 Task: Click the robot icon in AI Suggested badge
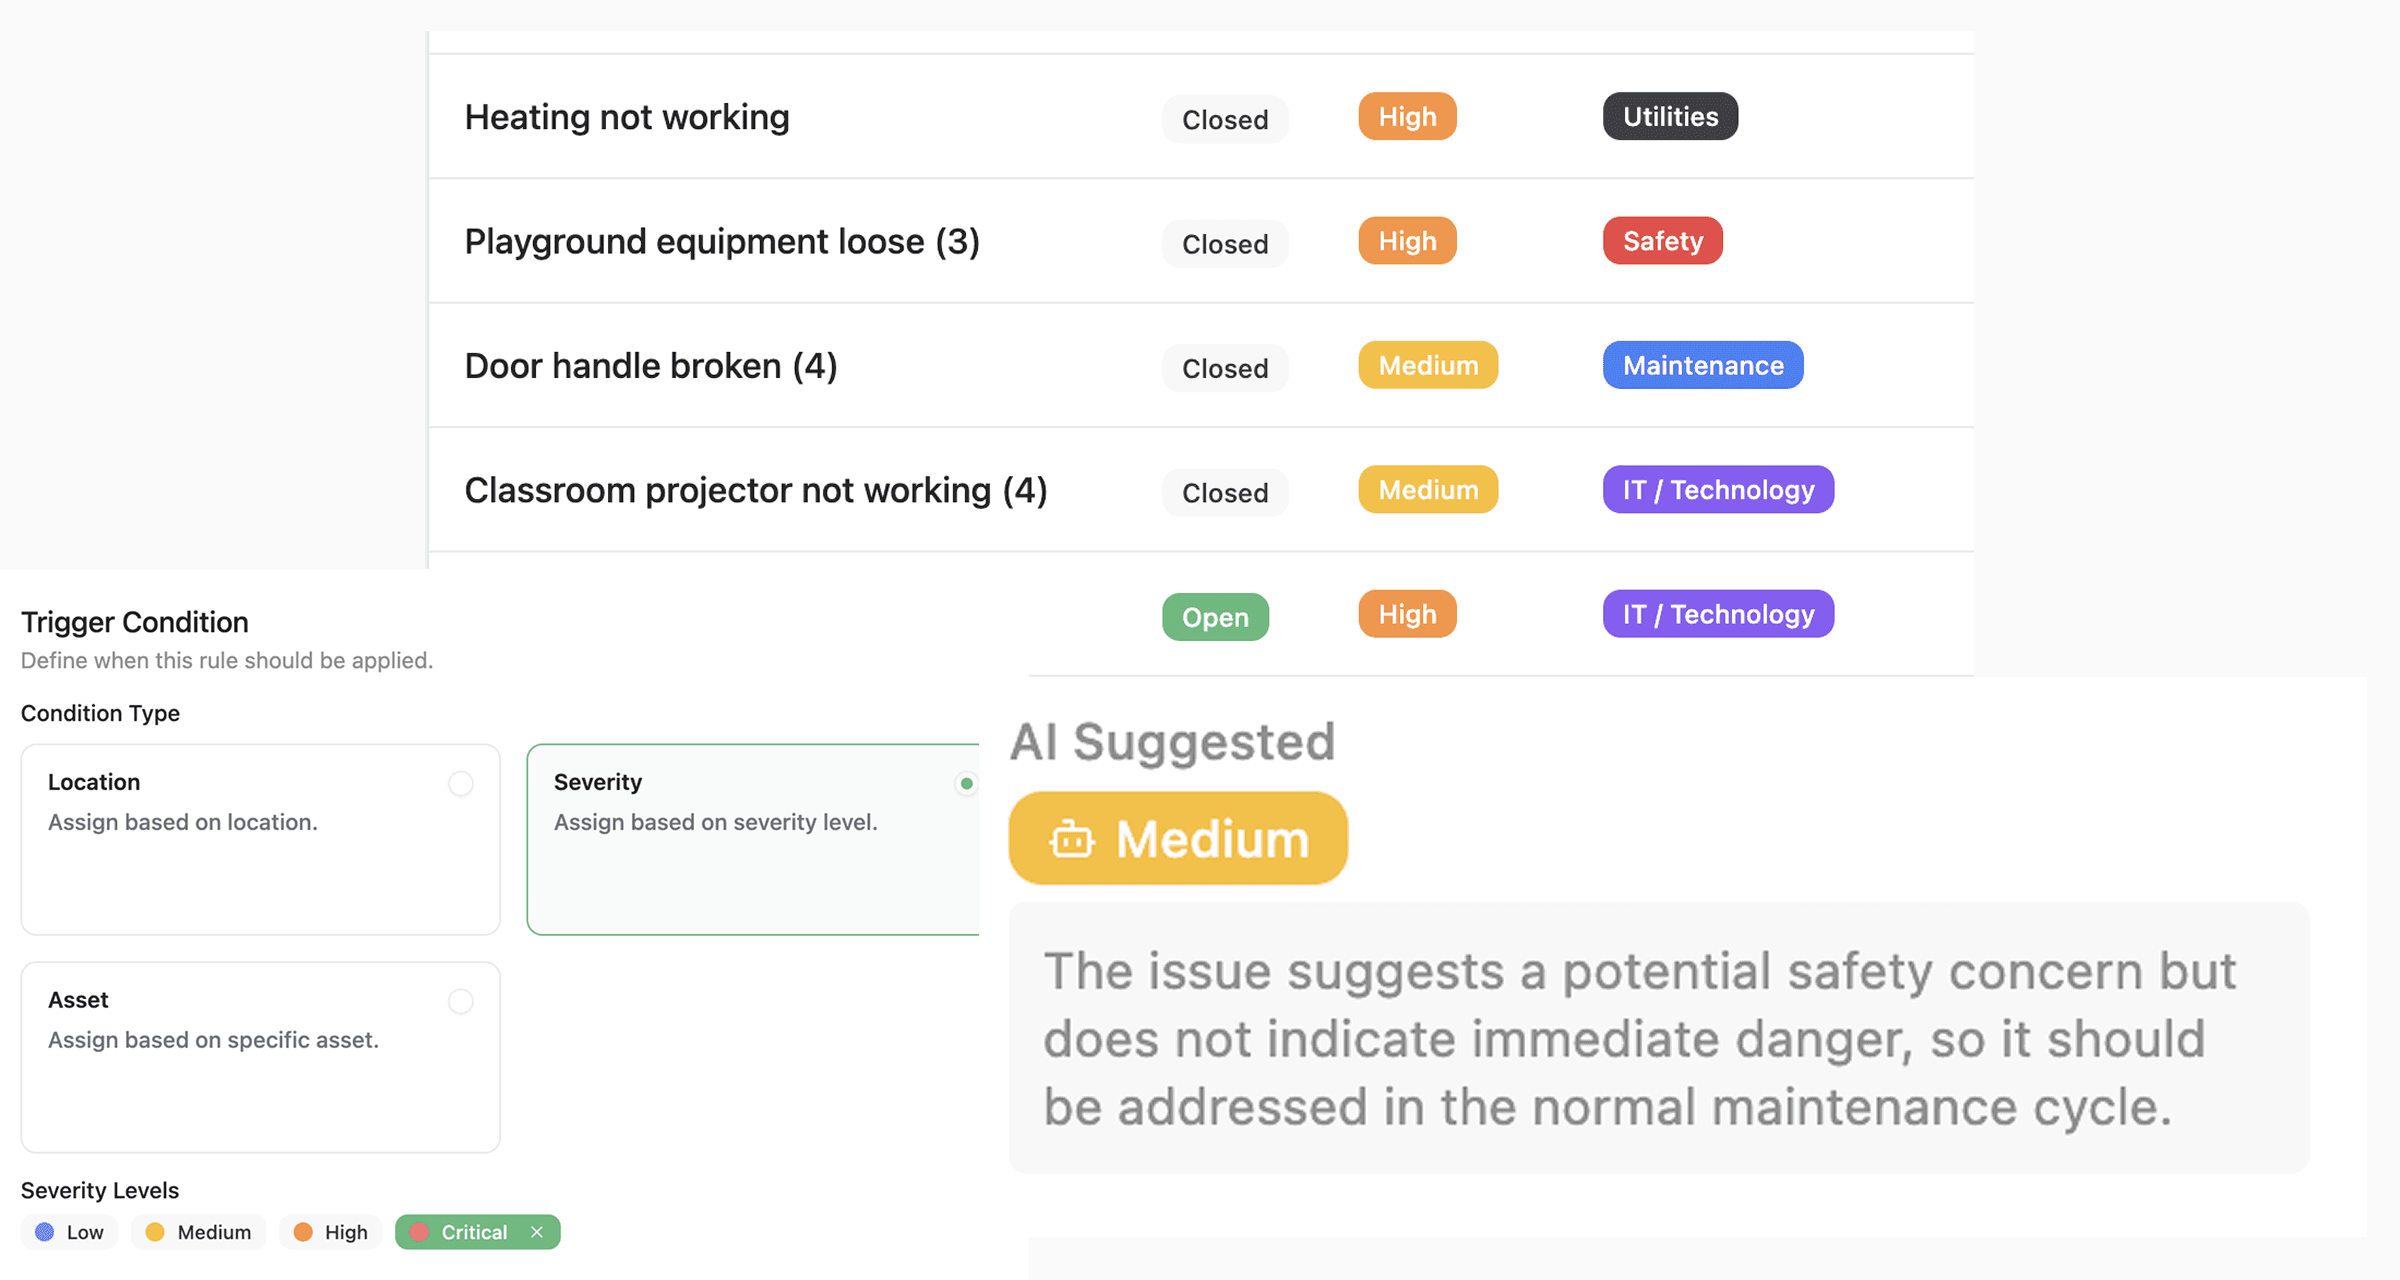[1071, 839]
